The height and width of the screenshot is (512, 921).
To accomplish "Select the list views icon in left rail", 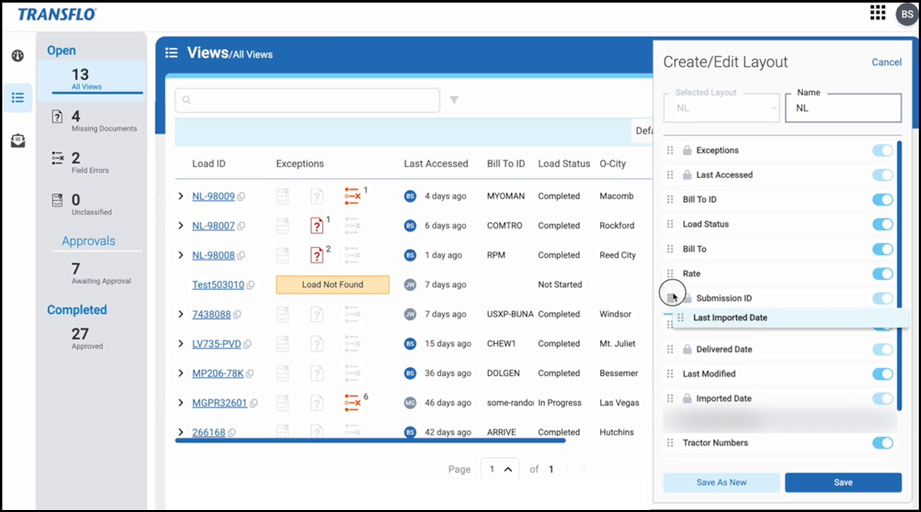I will (18, 97).
